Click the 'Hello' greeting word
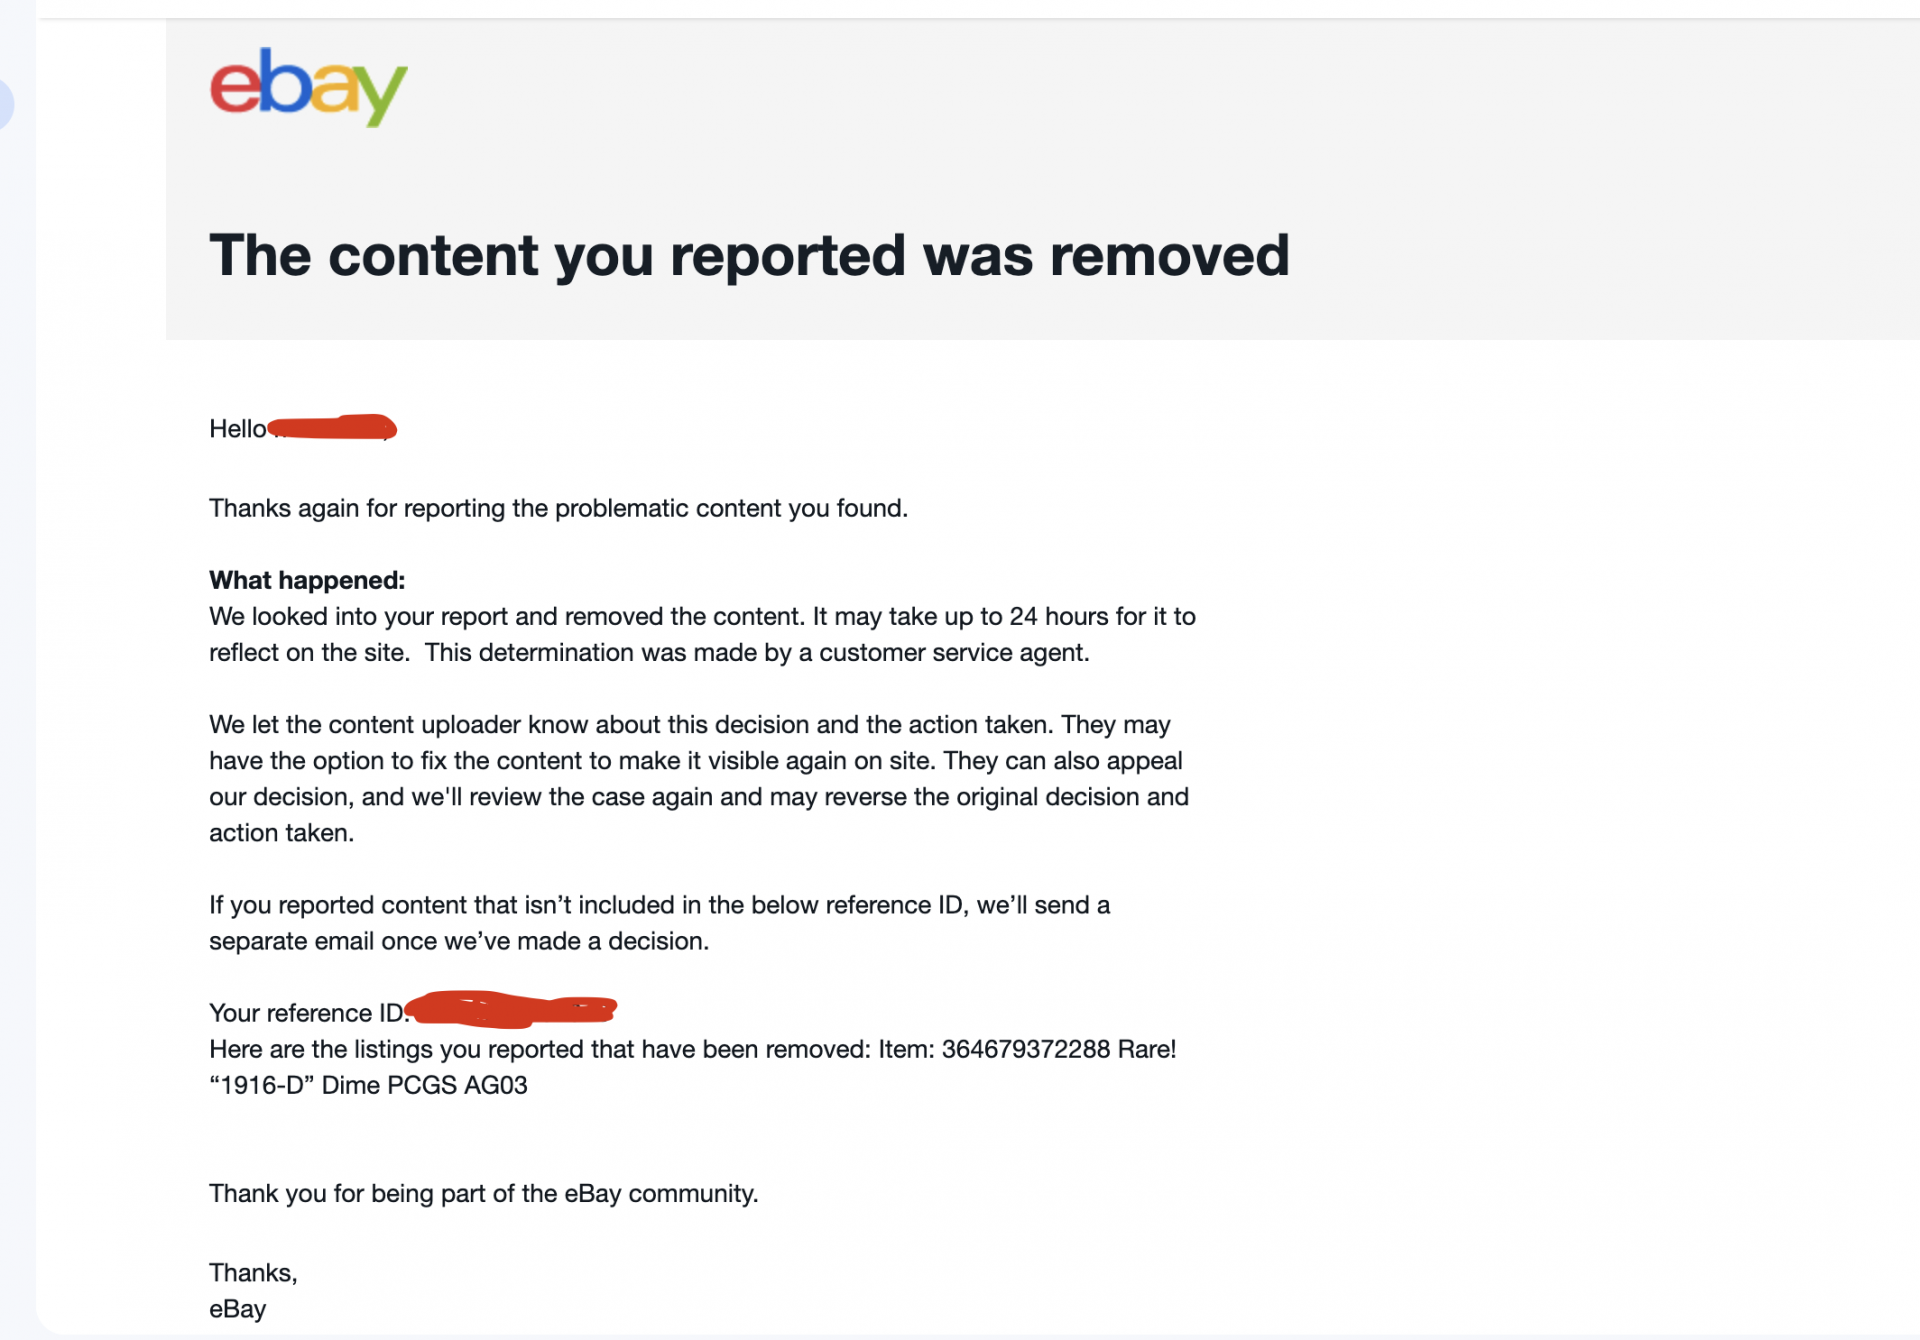This screenshot has height=1340, width=1920. [237, 429]
